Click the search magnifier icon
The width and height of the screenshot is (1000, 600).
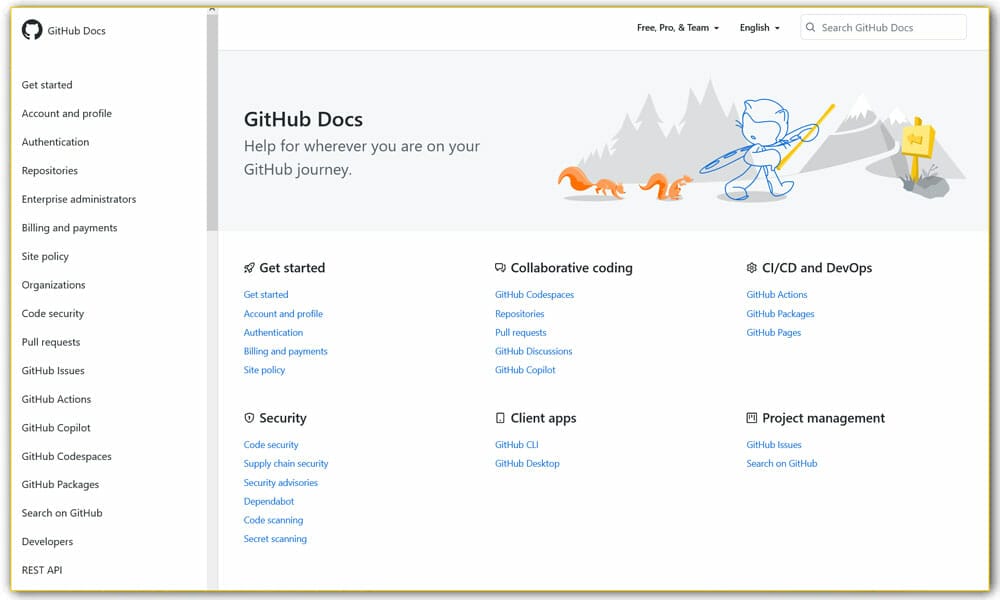(x=810, y=27)
